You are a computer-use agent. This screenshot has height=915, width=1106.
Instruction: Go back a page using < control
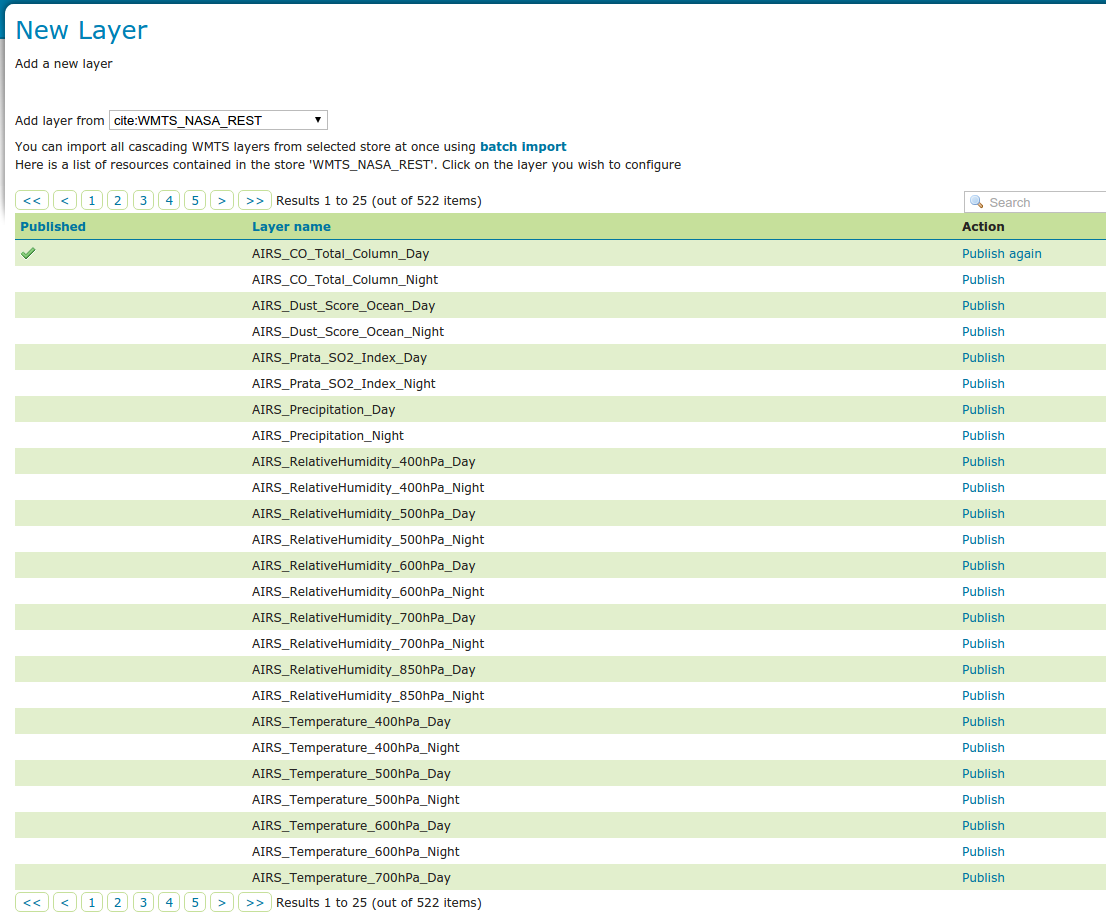coord(64,200)
